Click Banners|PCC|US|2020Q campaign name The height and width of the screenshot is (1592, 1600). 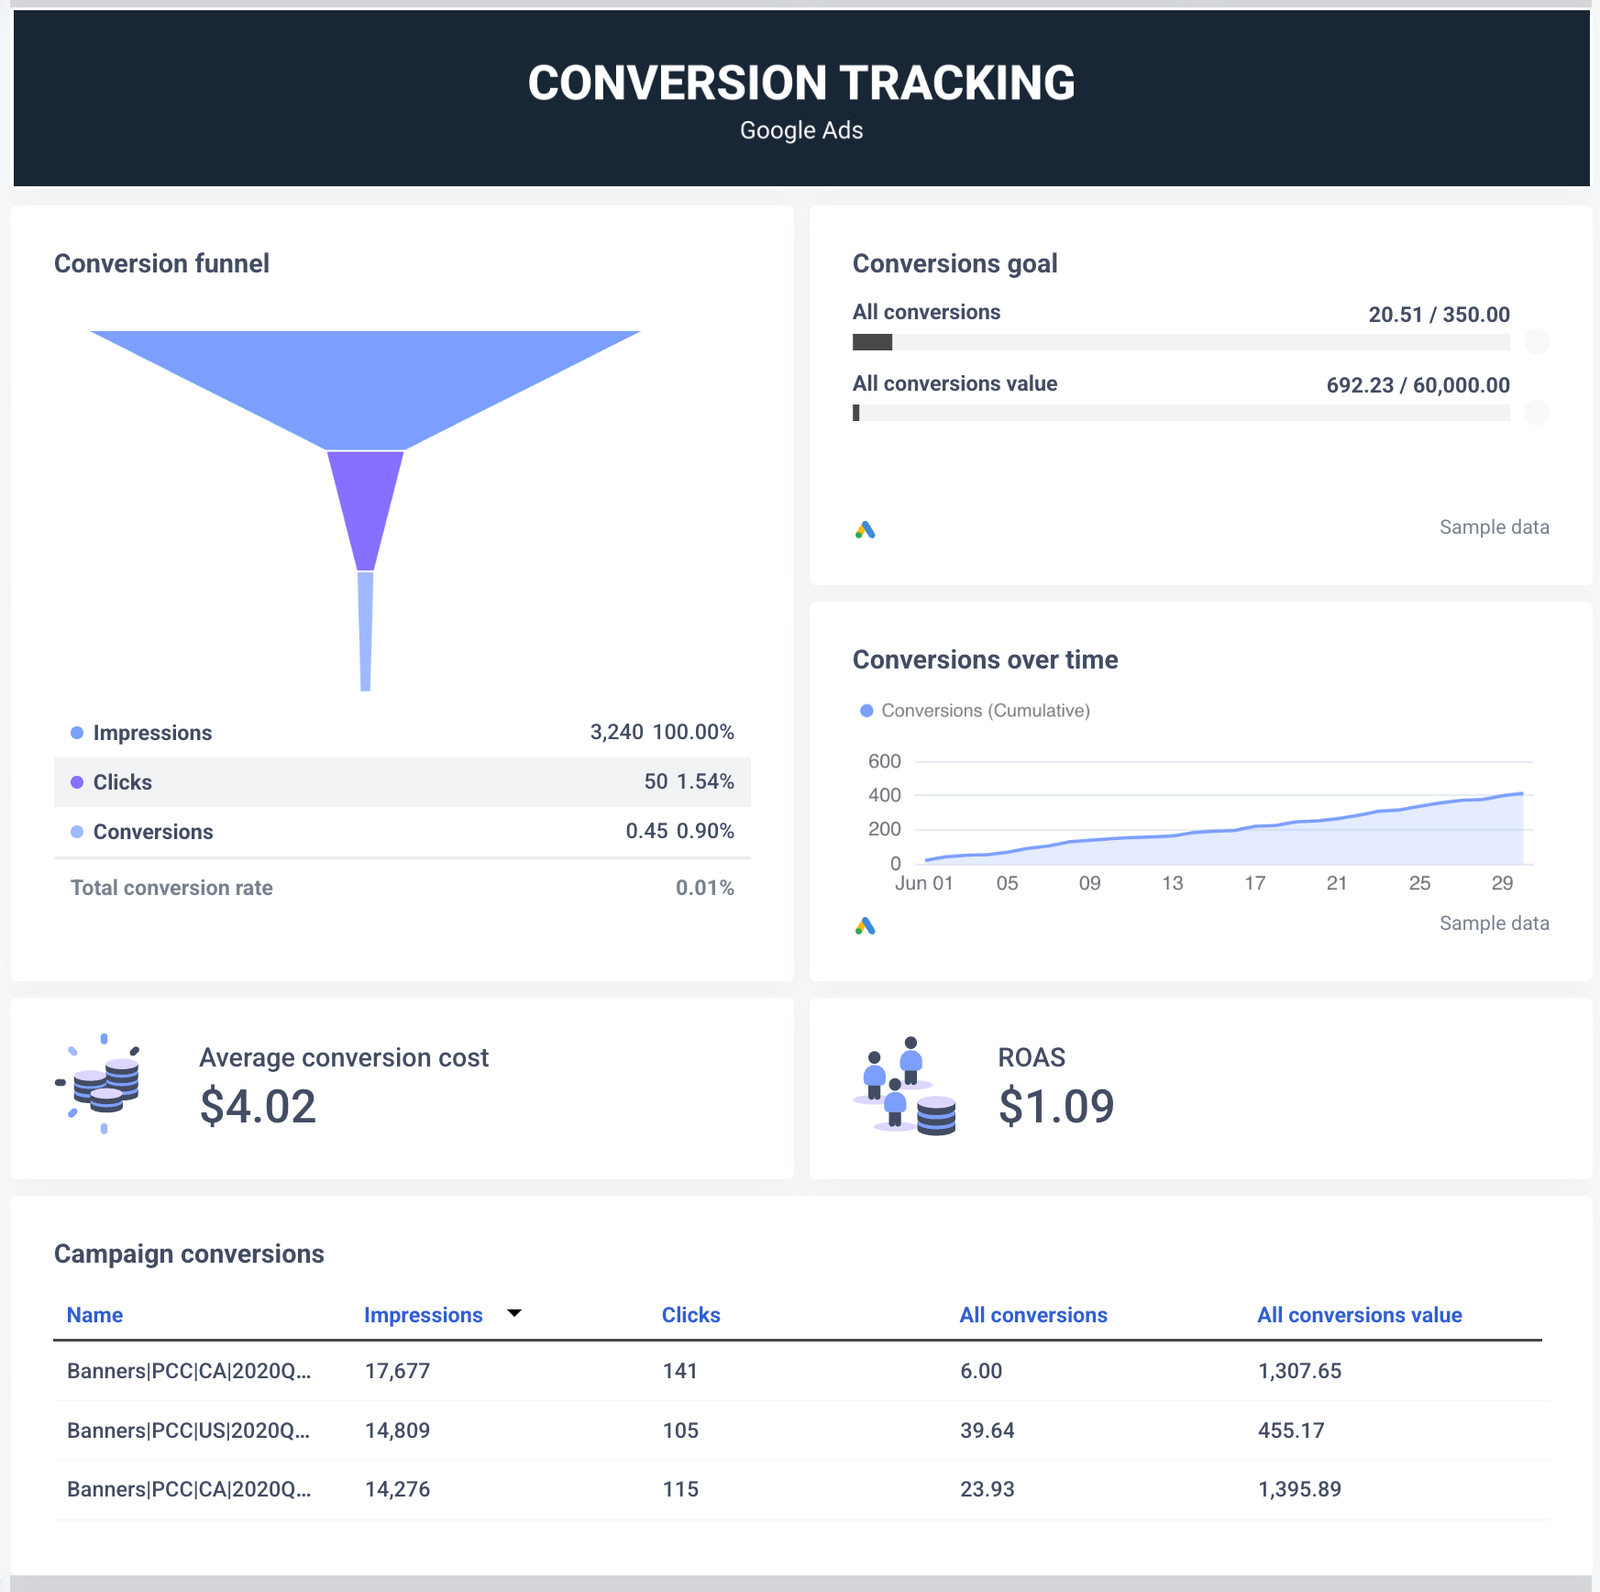pos(189,1430)
